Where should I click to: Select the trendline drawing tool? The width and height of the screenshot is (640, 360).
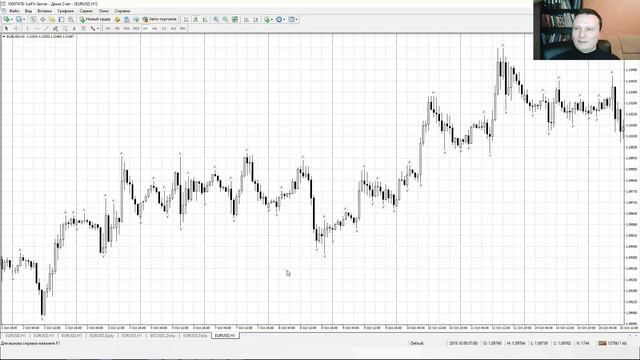click(x=46, y=28)
